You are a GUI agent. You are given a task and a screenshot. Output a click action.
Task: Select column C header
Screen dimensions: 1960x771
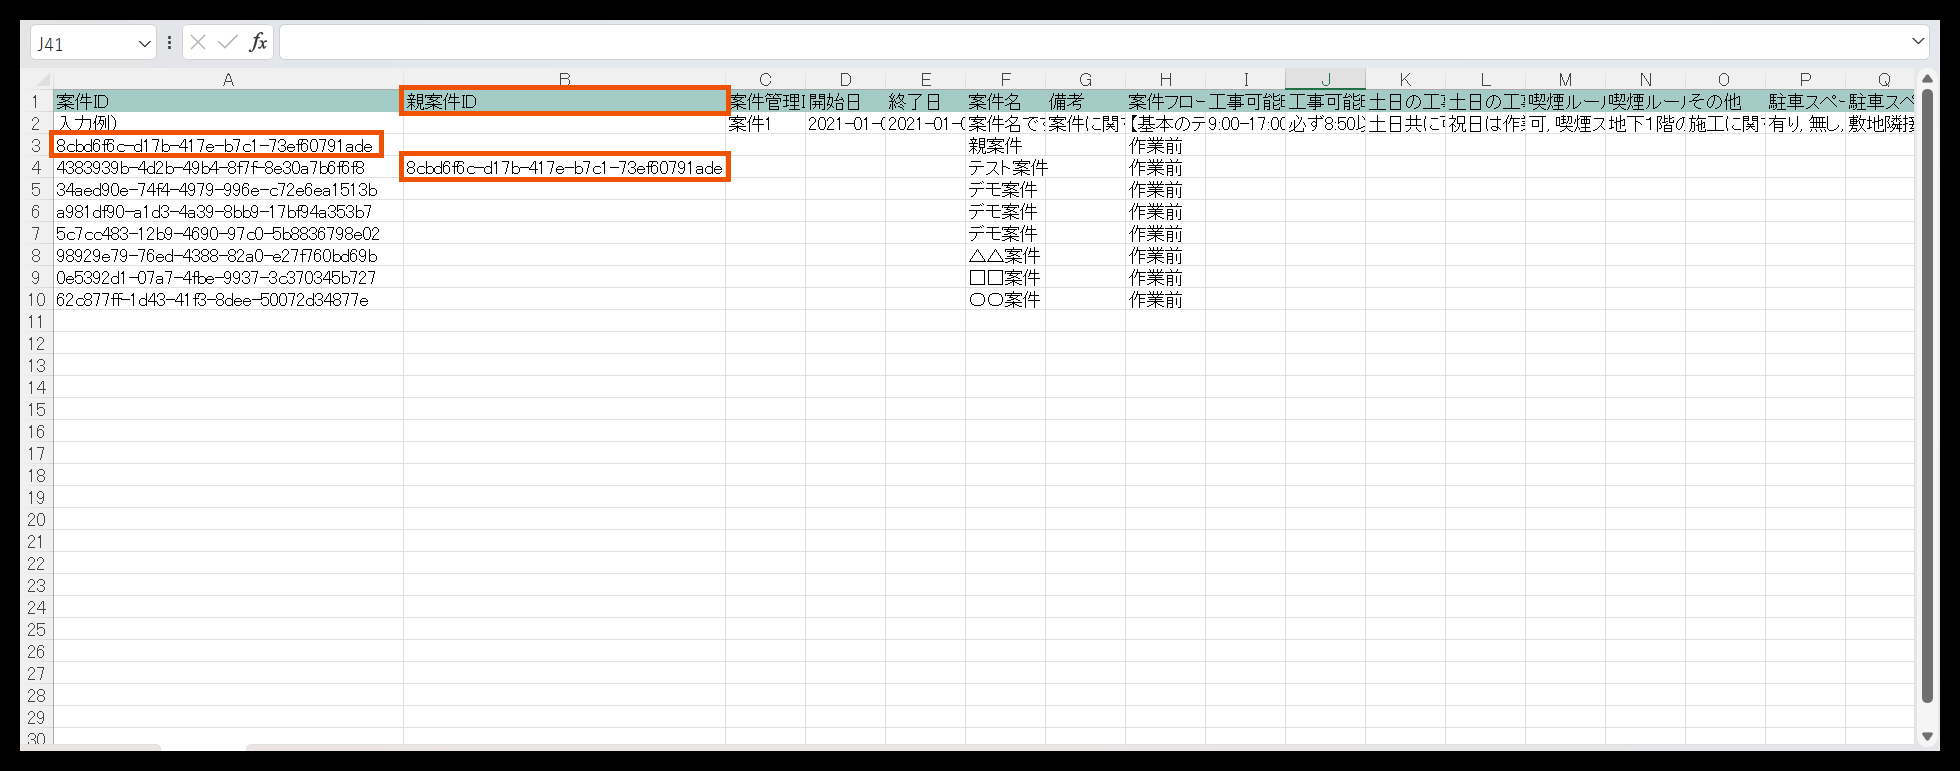(765, 80)
